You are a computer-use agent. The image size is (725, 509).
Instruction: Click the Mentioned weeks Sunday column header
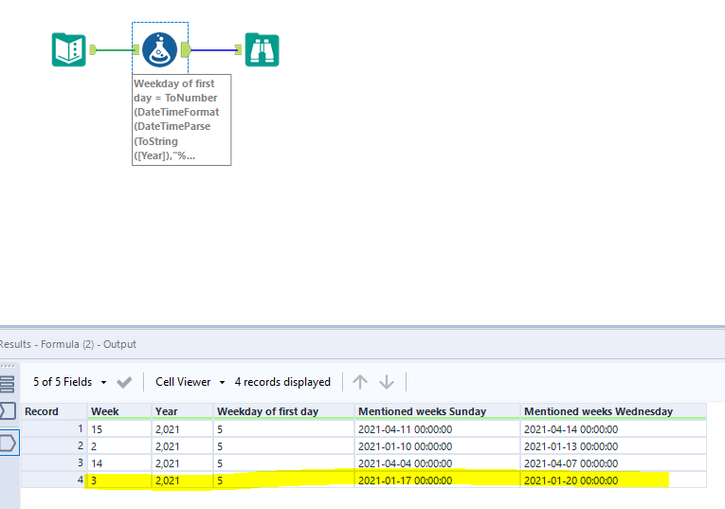point(421,411)
